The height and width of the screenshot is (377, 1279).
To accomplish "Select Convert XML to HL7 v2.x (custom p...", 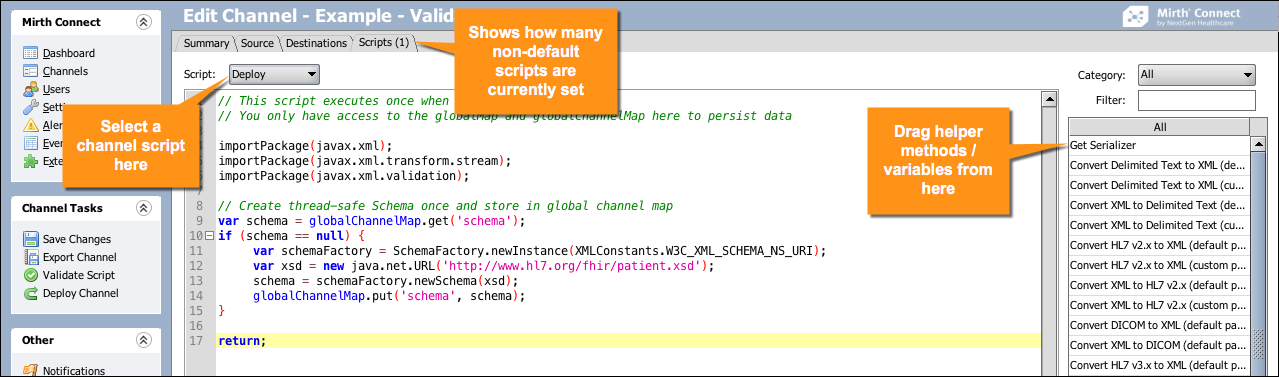I will pyautogui.click(x=1159, y=305).
